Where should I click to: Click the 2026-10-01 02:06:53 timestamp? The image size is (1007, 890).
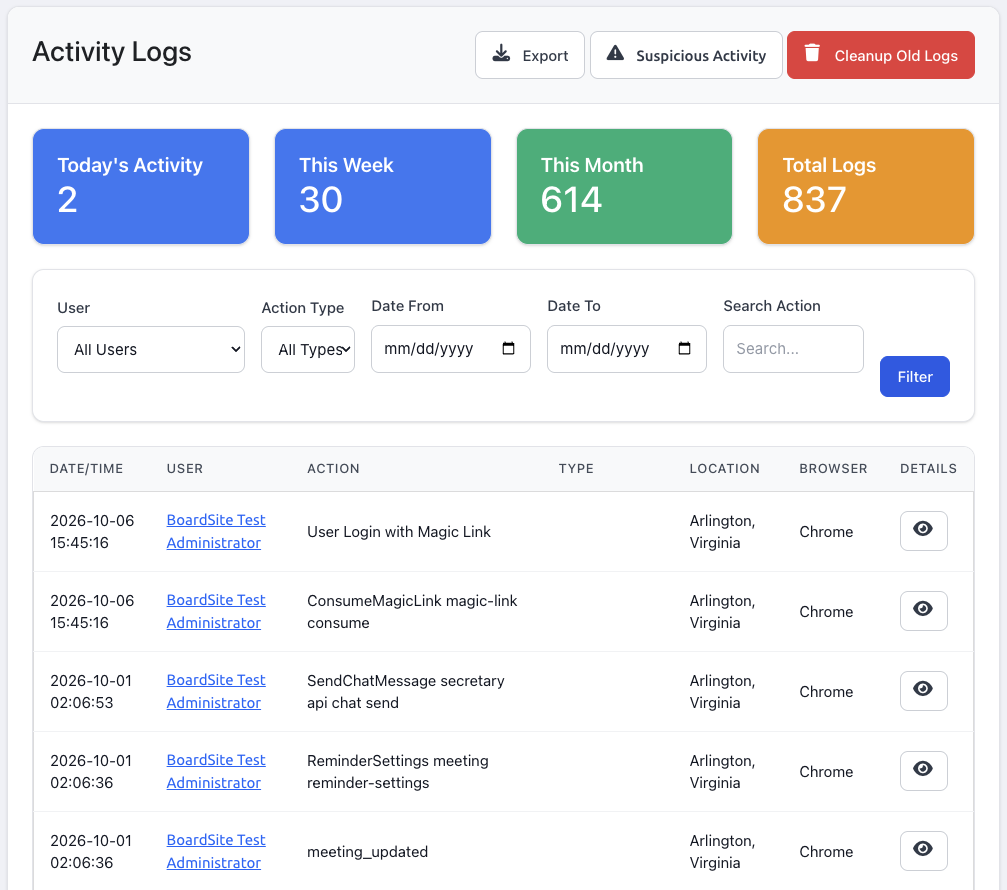pyautogui.click(x=91, y=692)
